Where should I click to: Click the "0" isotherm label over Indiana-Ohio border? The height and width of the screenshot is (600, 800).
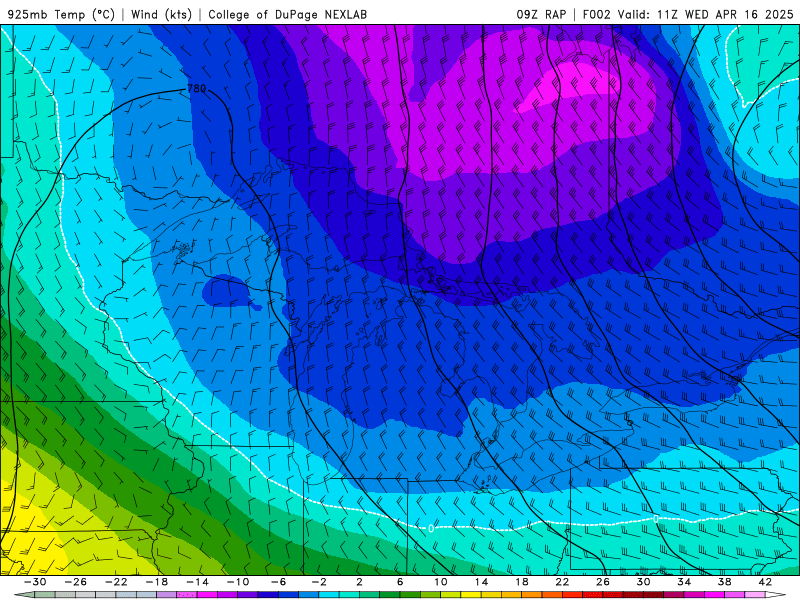coord(431,528)
